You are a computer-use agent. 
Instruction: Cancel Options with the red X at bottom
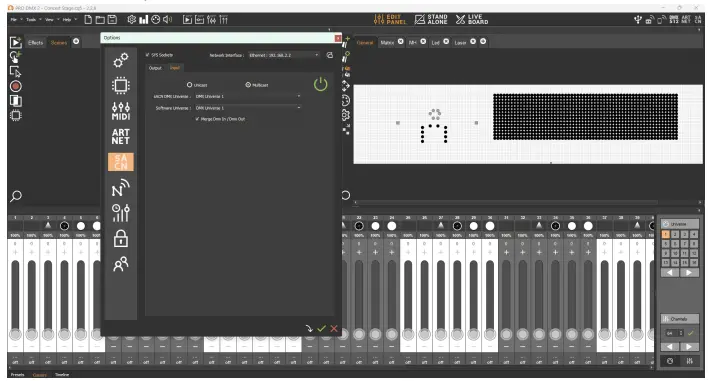point(334,328)
